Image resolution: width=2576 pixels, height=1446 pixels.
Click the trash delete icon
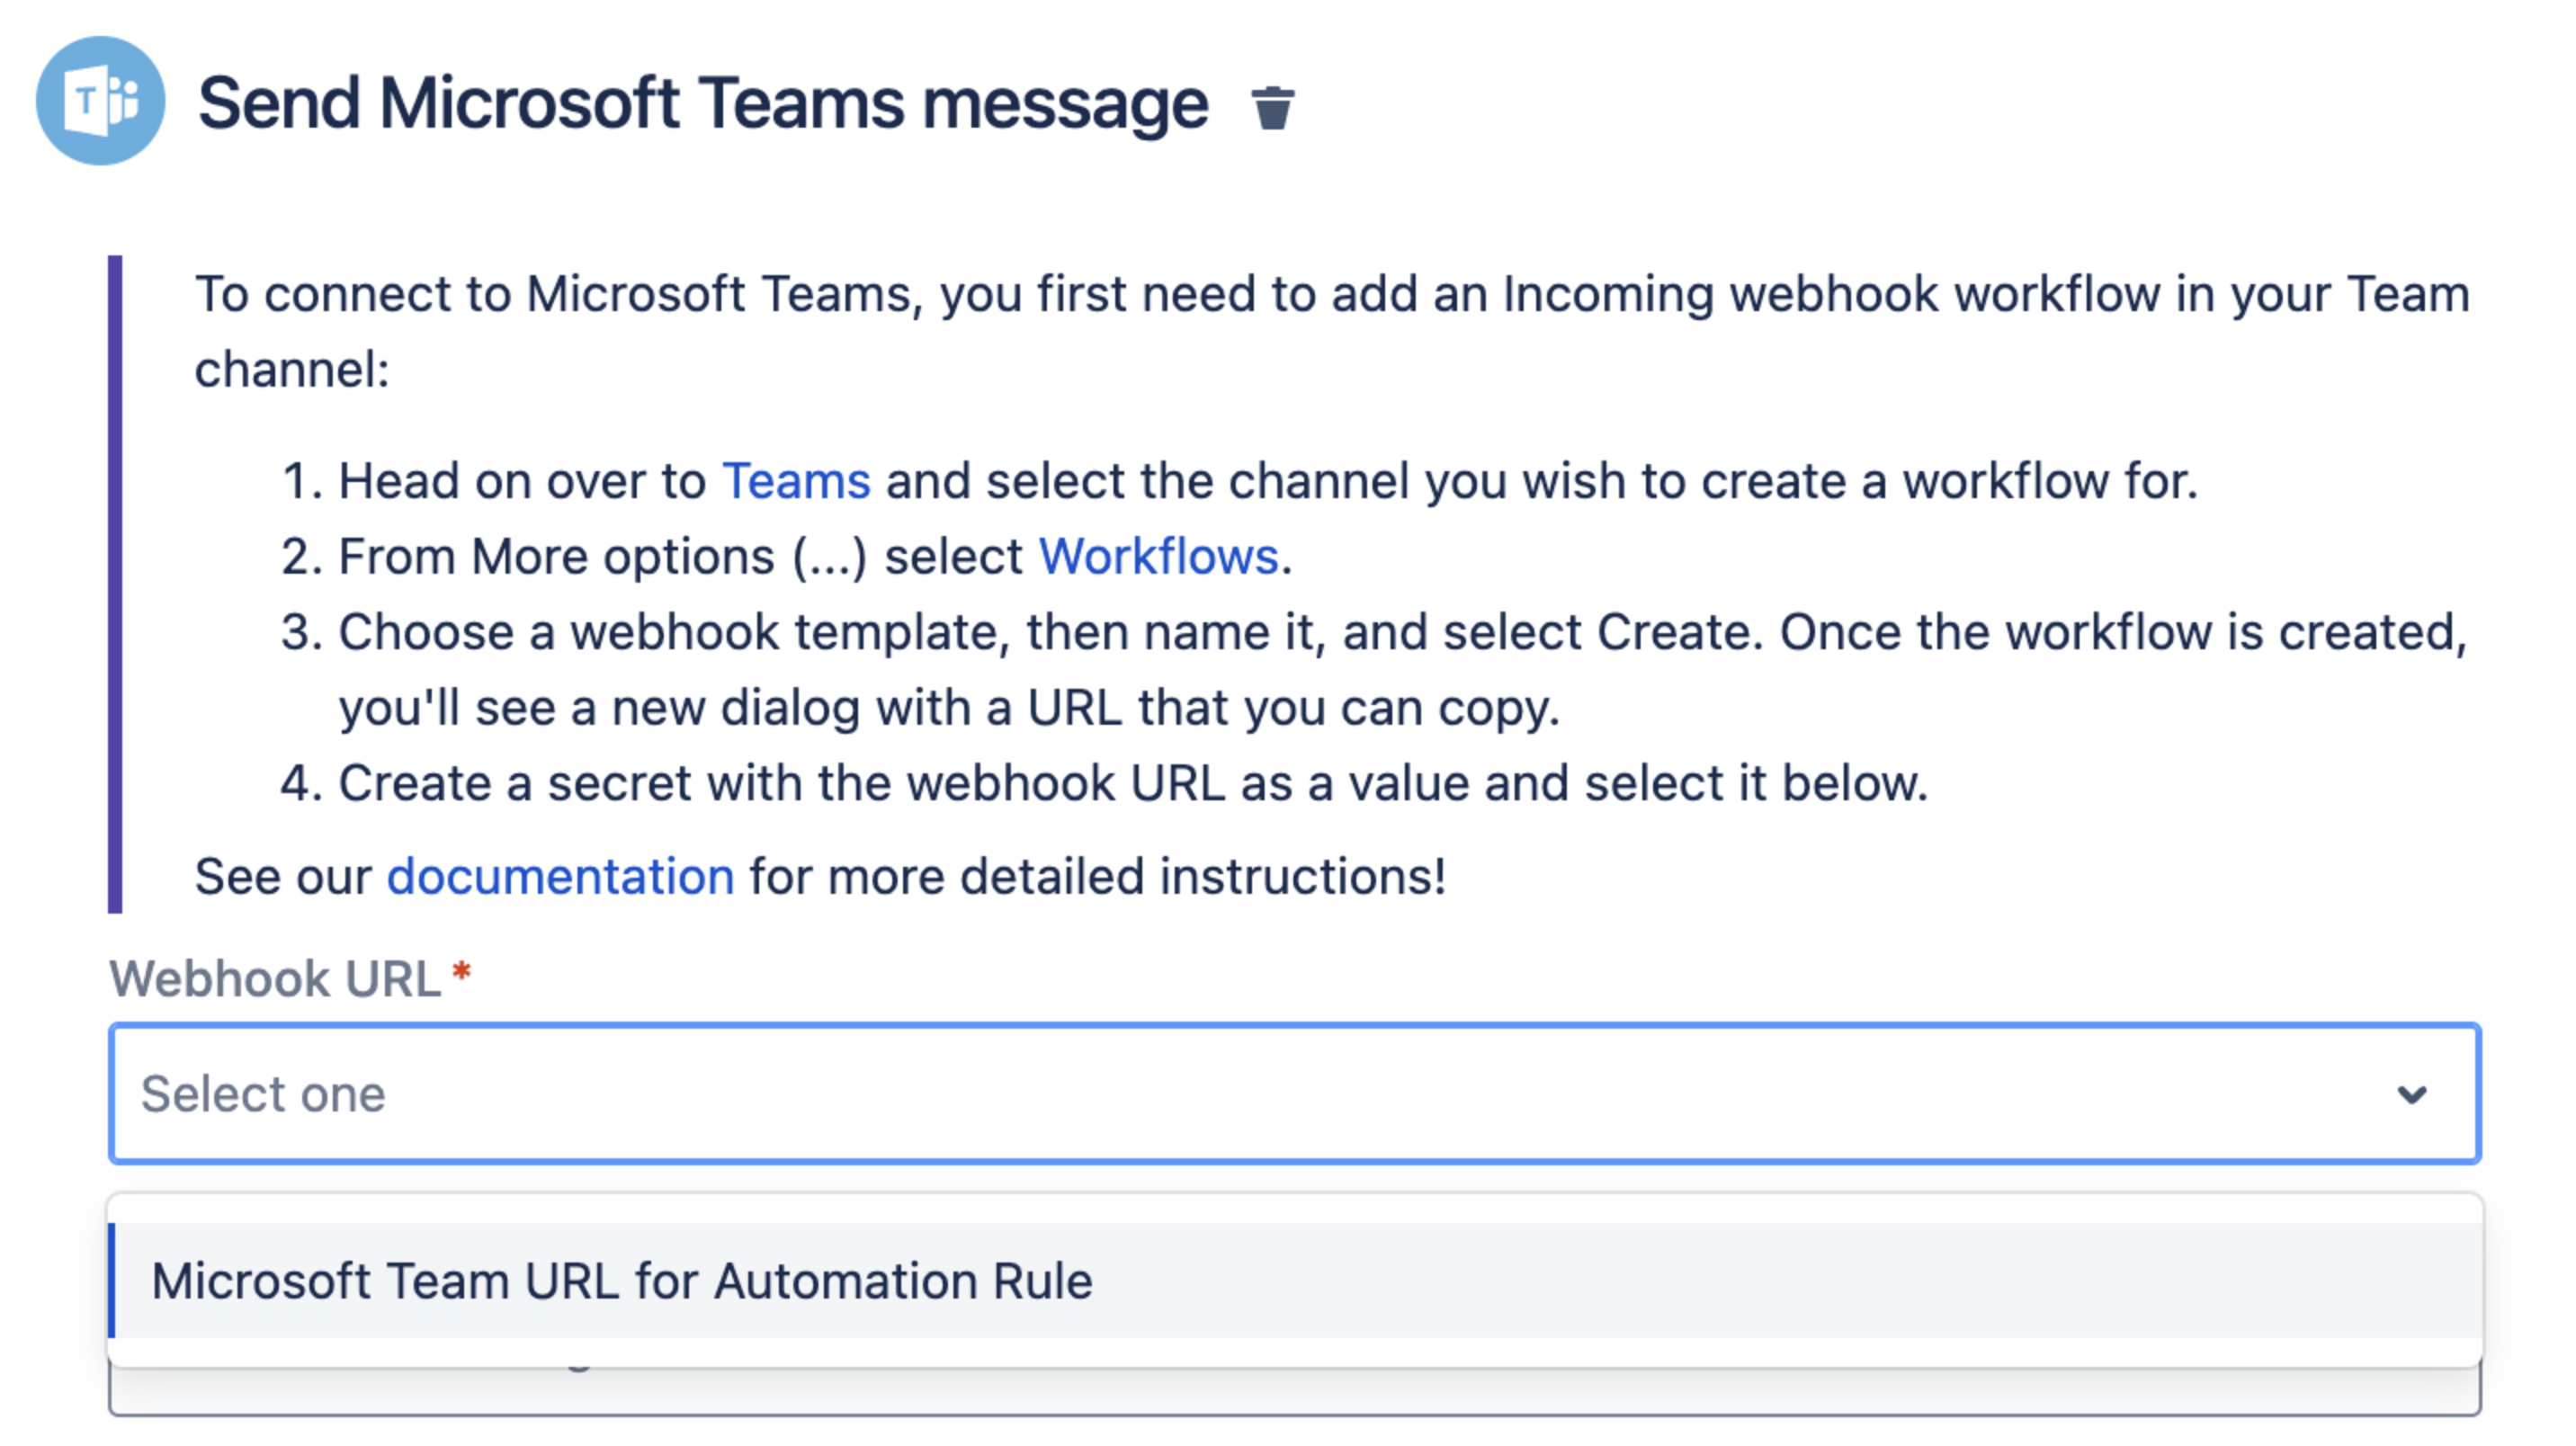tap(1272, 107)
